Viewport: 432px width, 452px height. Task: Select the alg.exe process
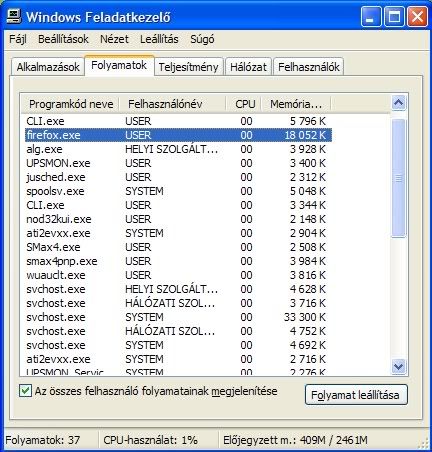pyautogui.click(x=178, y=149)
